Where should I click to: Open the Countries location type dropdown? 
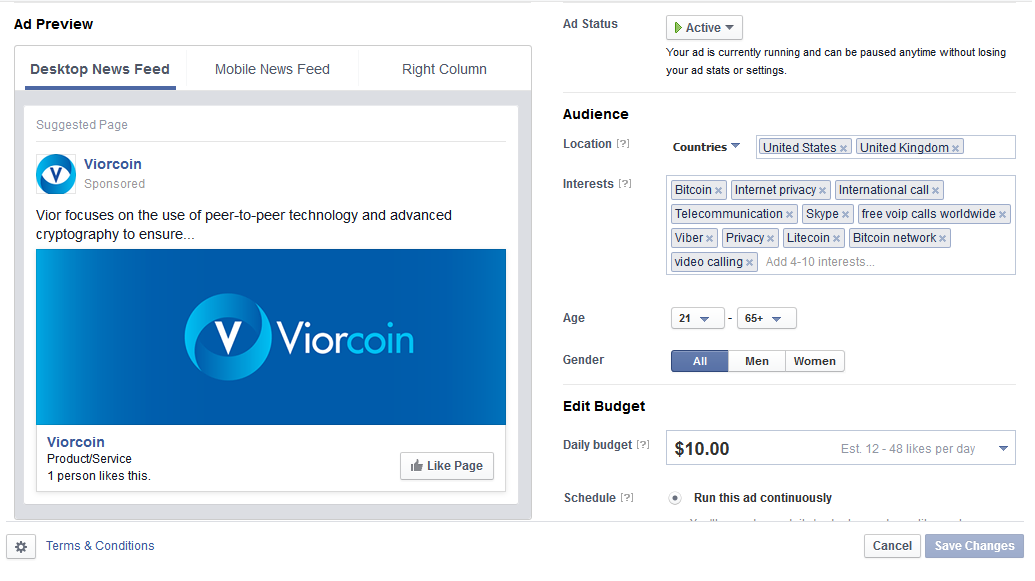point(706,147)
